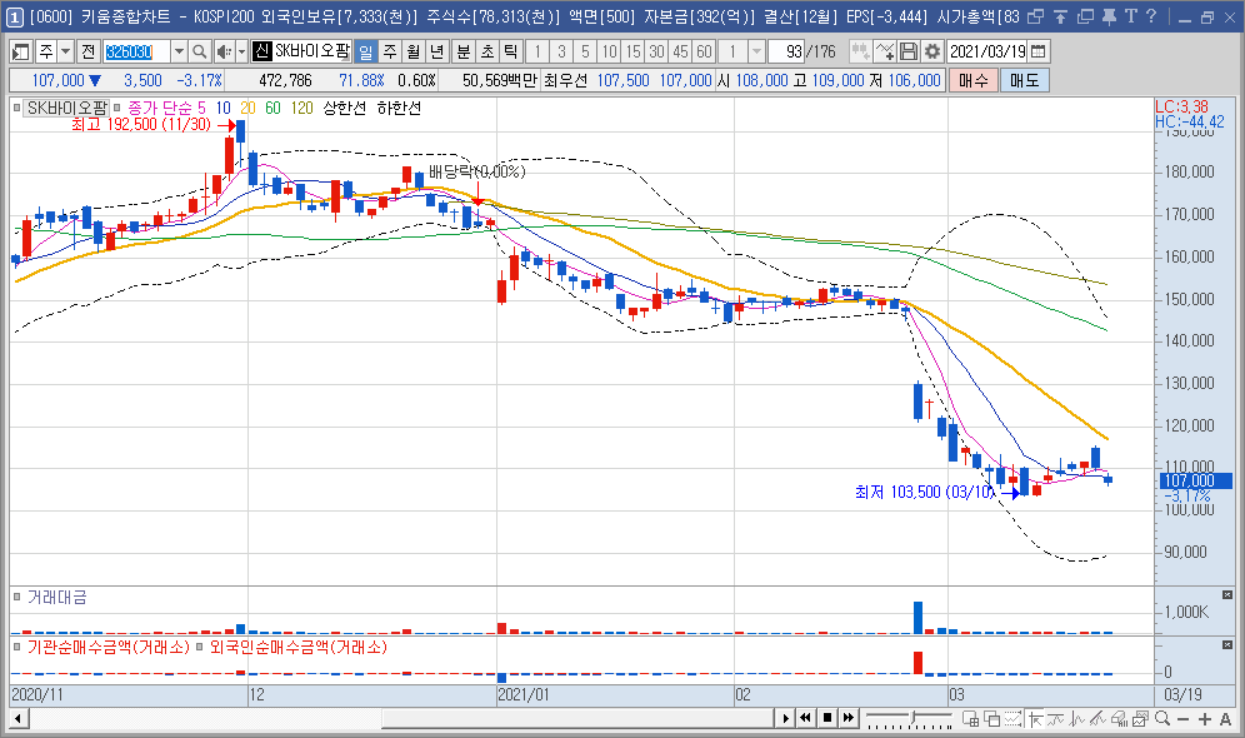Switch chart to 분 (minute) period

(x=463, y=52)
